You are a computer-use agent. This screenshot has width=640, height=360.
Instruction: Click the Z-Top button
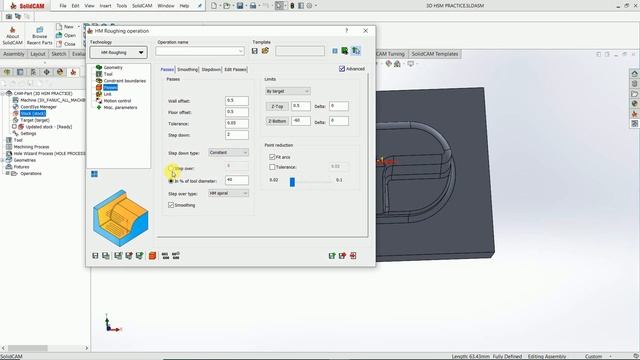pos(277,106)
